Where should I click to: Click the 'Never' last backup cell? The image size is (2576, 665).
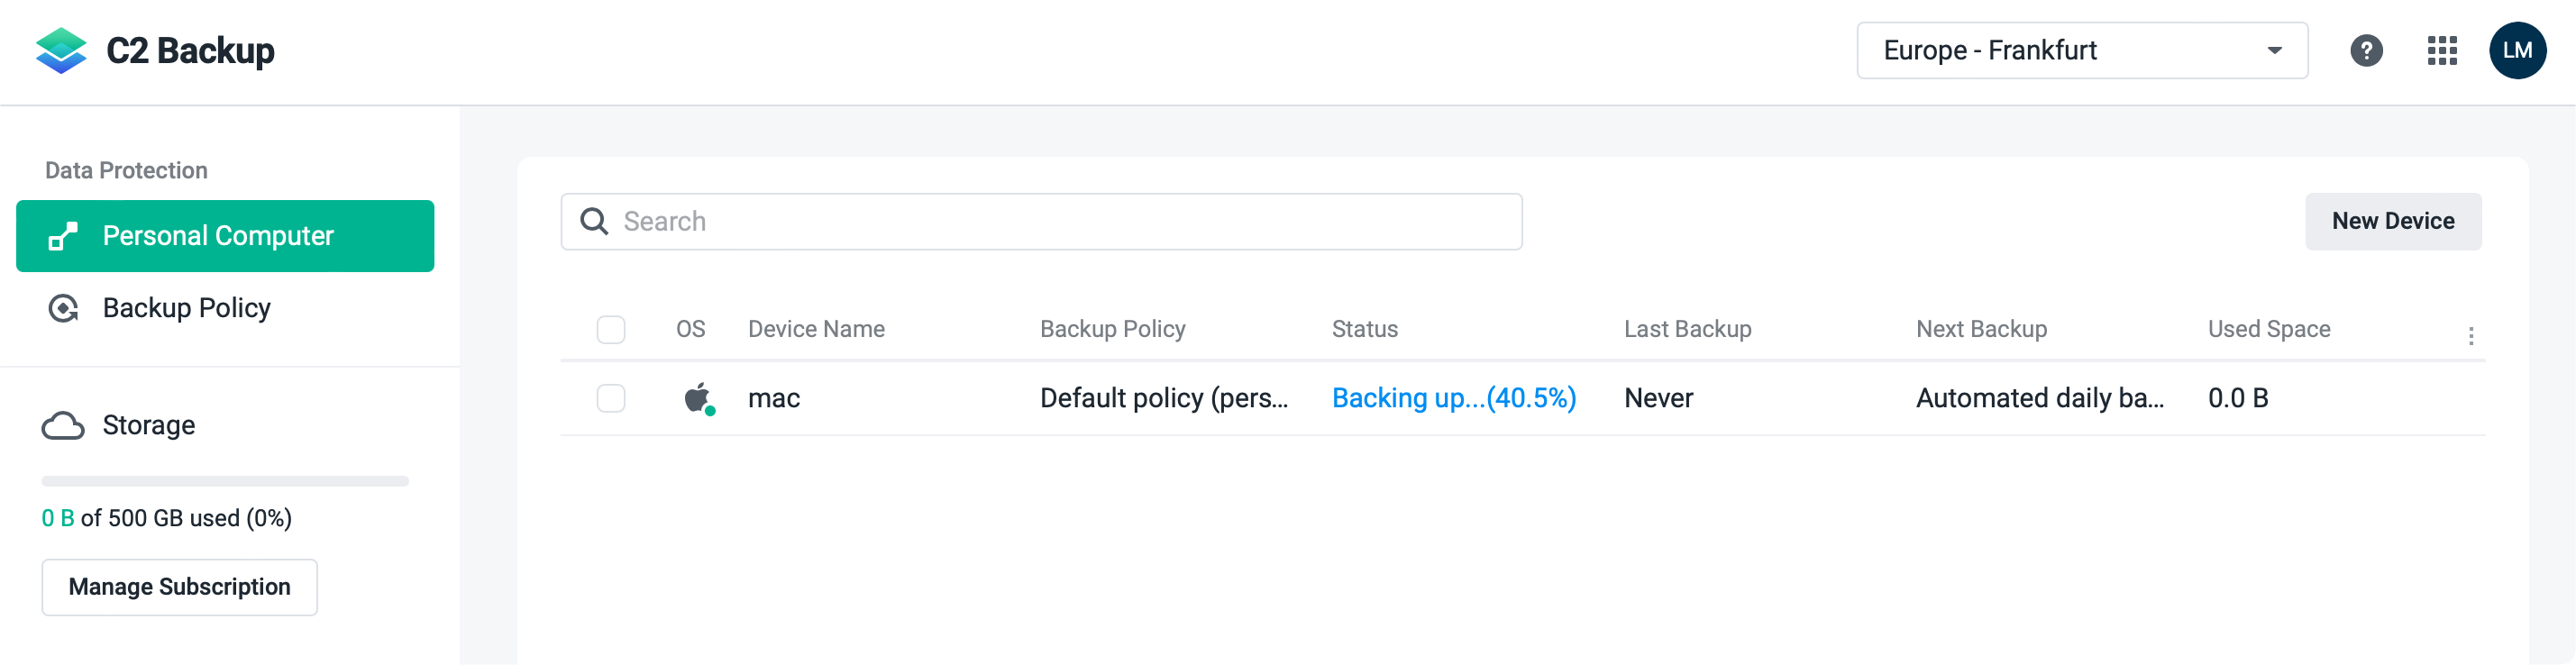(1658, 399)
